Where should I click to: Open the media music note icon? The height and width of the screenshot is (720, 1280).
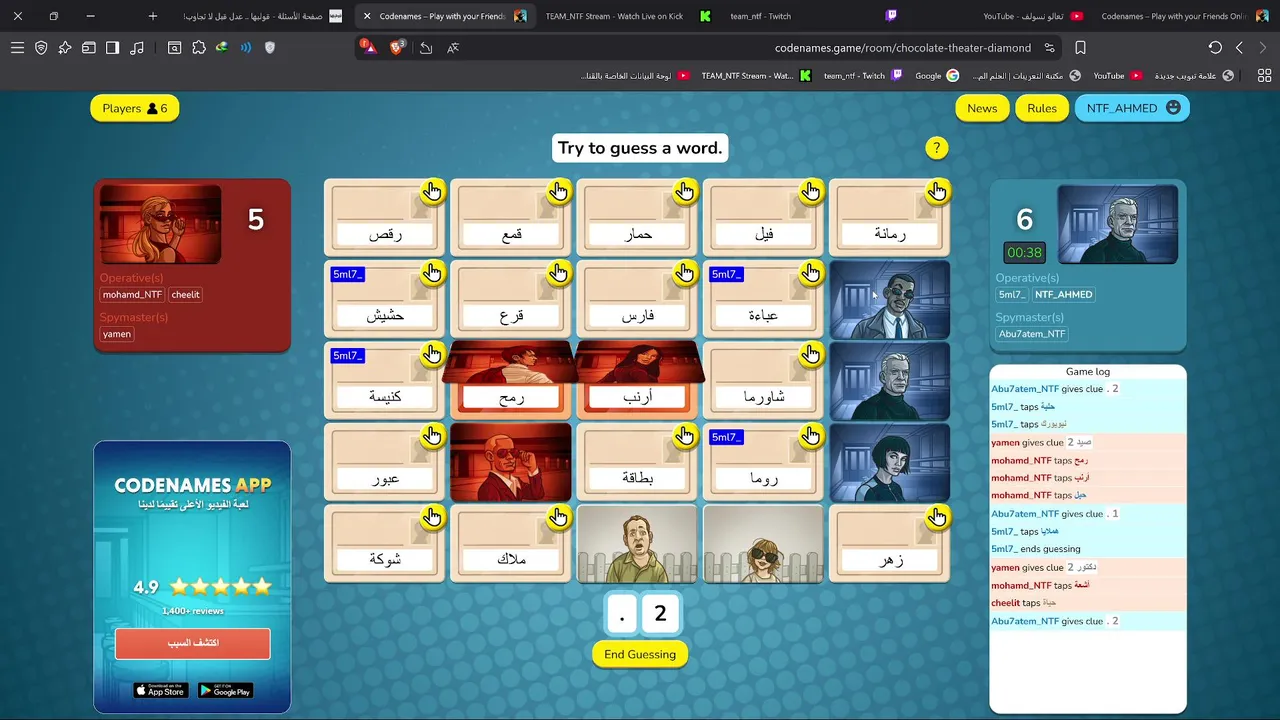pos(137,47)
